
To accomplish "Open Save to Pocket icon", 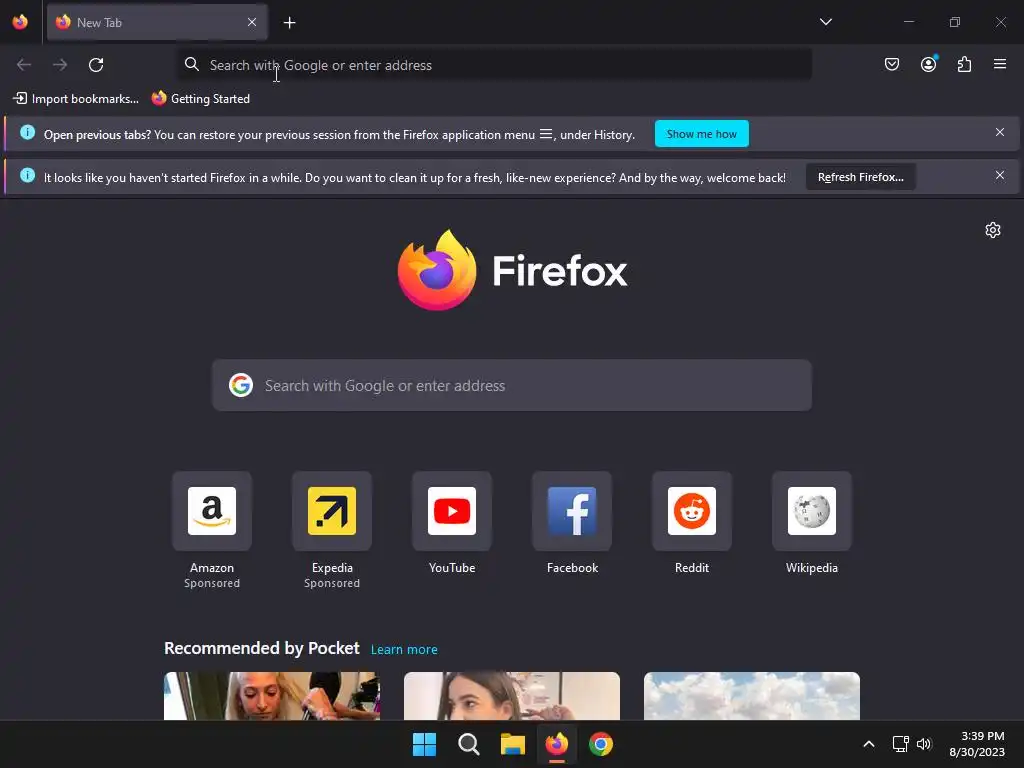I will [891, 64].
